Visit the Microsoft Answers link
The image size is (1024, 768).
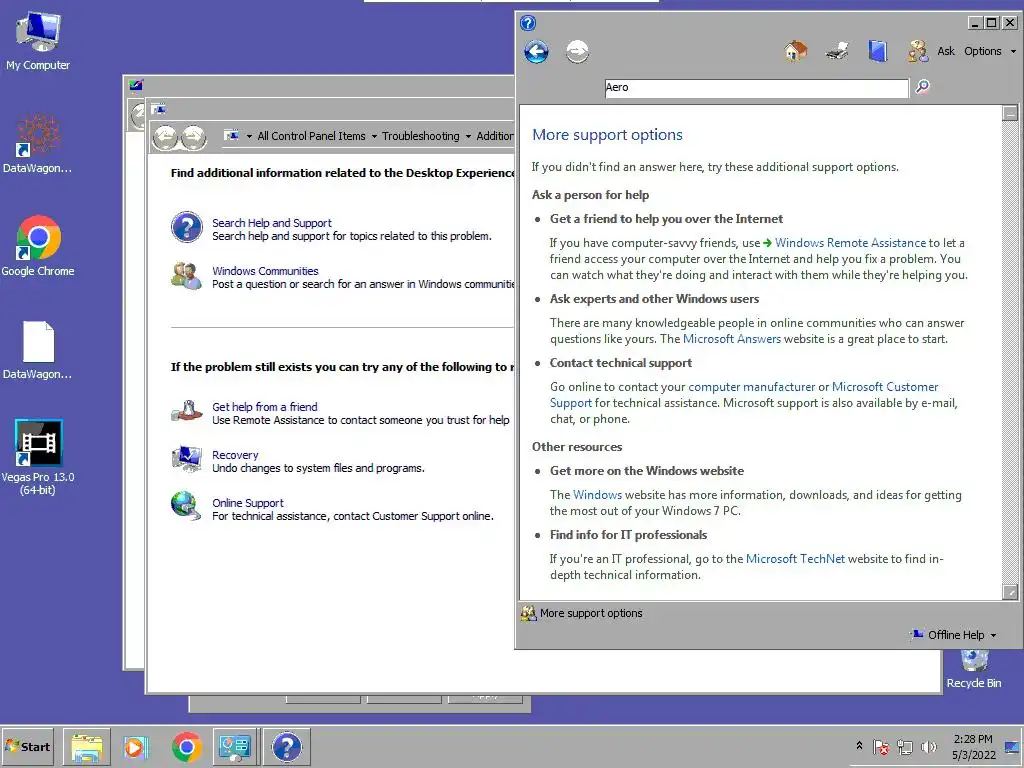click(731, 339)
